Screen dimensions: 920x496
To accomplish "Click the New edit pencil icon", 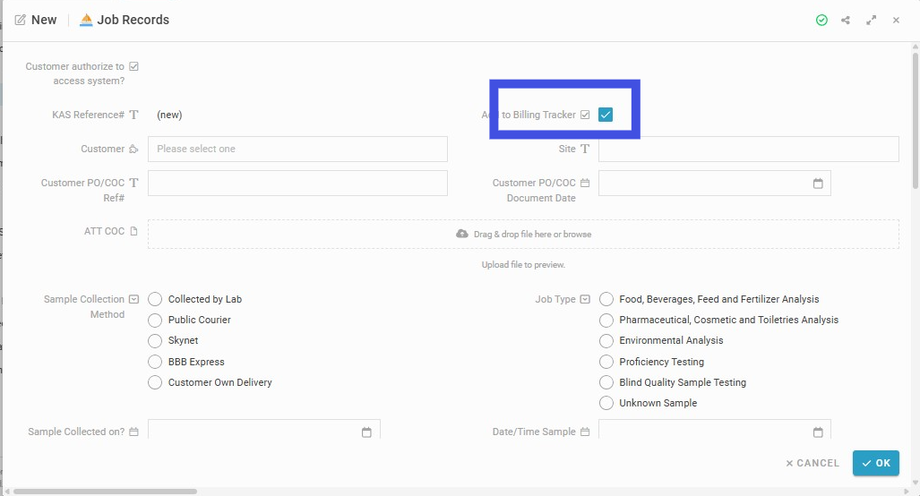I will (20, 20).
